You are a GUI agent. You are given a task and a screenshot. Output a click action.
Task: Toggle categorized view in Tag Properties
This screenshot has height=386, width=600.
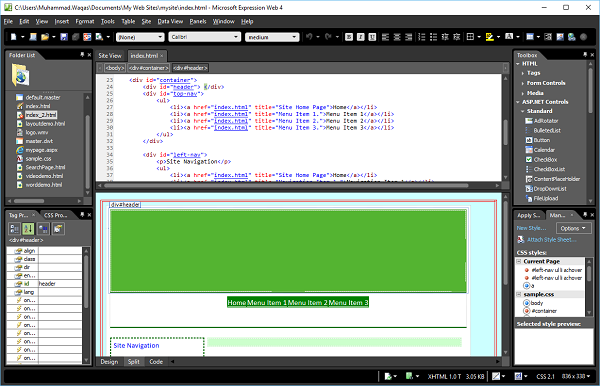click(14, 229)
